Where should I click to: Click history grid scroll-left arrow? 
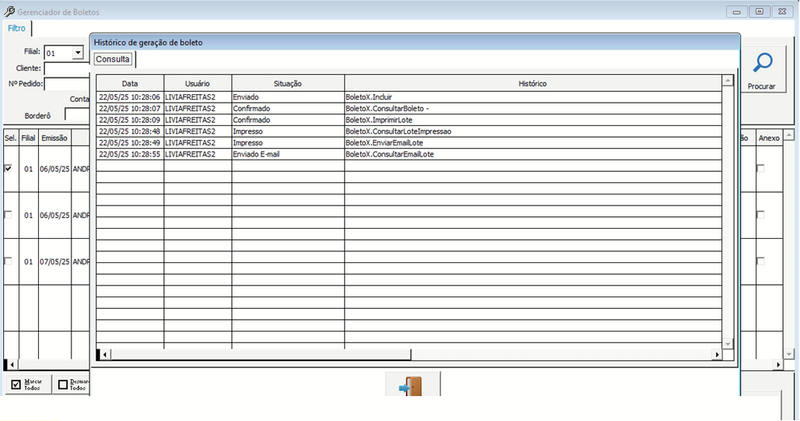click(x=105, y=354)
